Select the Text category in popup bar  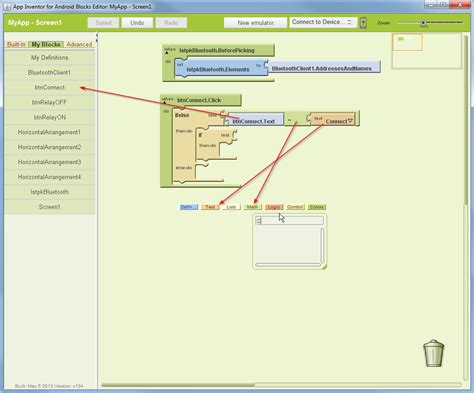point(210,207)
